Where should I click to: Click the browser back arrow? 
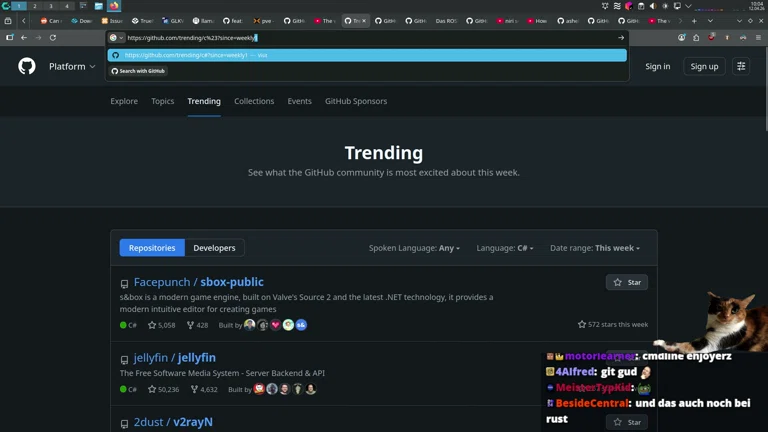pyautogui.click(x=24, y=38)
